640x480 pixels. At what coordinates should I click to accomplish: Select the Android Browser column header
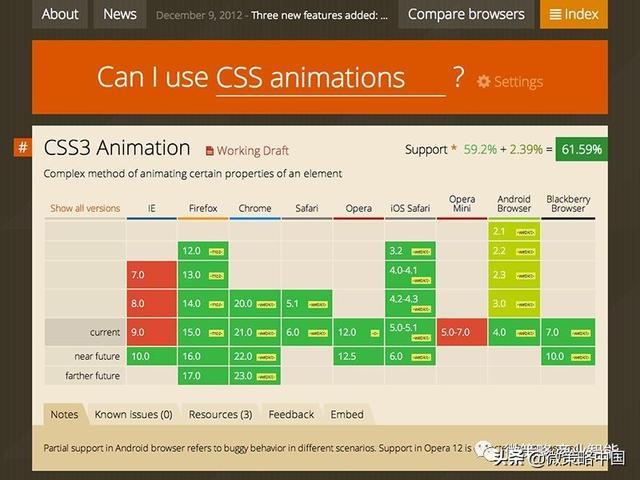point(514,203)
